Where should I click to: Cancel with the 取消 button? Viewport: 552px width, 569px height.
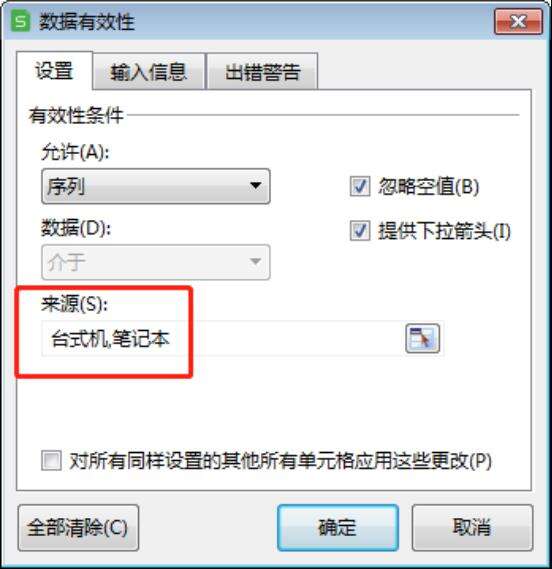click(x=472, y=528)
